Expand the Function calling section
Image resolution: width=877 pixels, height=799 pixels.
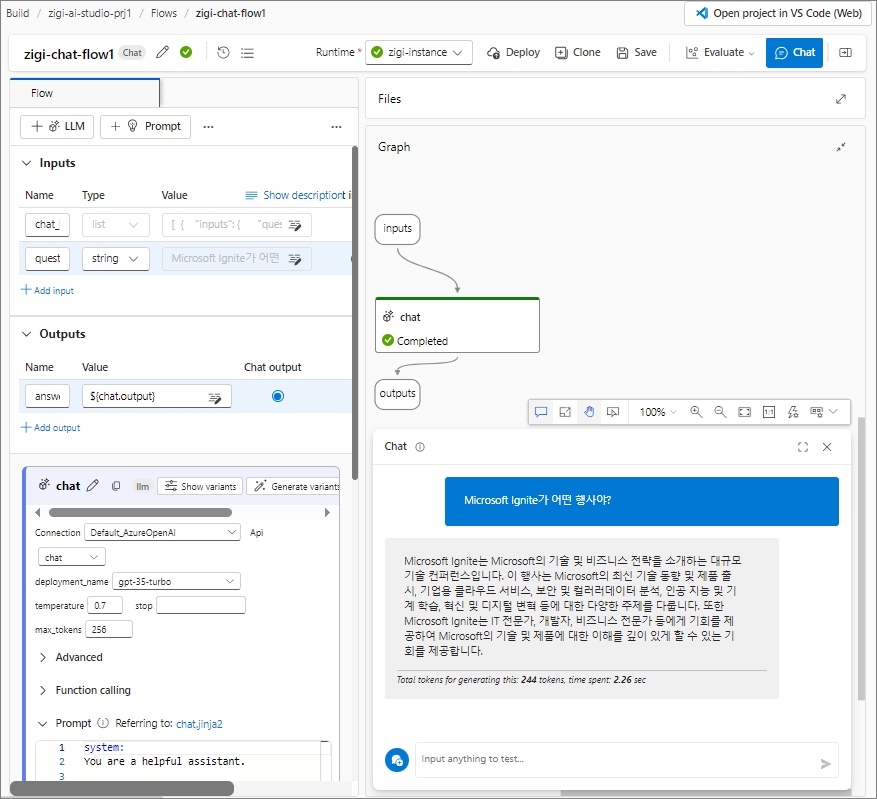click(43, 691)
